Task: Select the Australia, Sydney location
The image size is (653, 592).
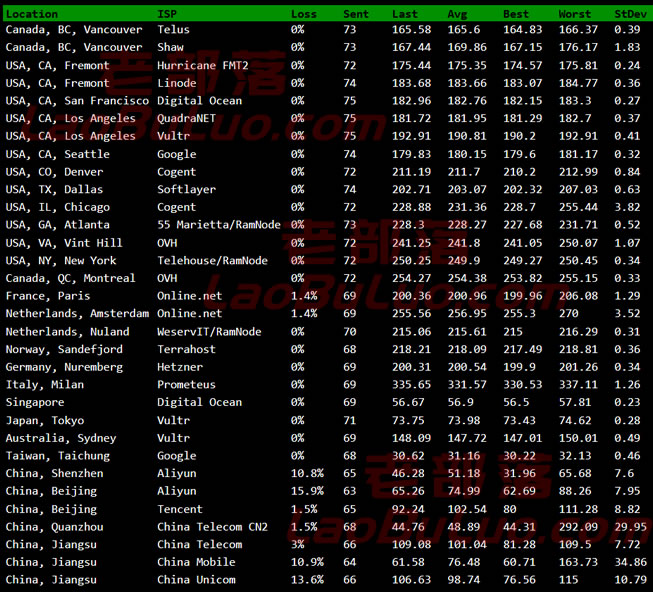Action: point(61,438)
